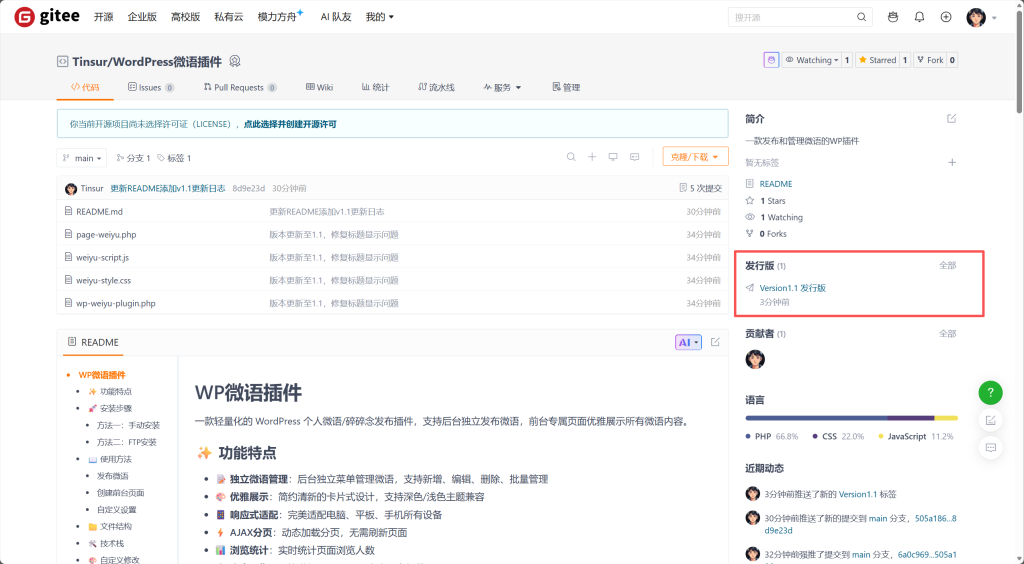This screenshot has width=1024, height=564.
Task: Open the 流水线 tab
Action: [x=436, y=87]
